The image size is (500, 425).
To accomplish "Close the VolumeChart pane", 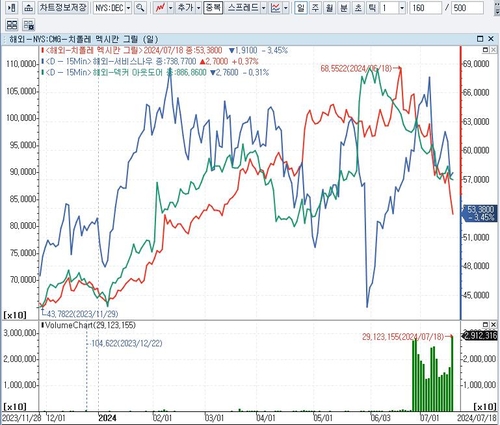I will click(x=493, y=324).
